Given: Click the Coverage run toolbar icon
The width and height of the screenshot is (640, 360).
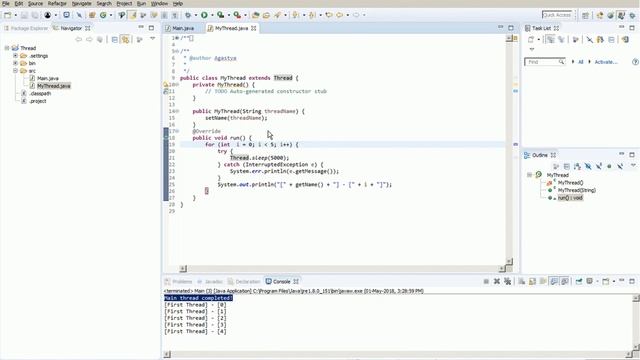Looking at the screenshot, I should [x=220, y=15].
